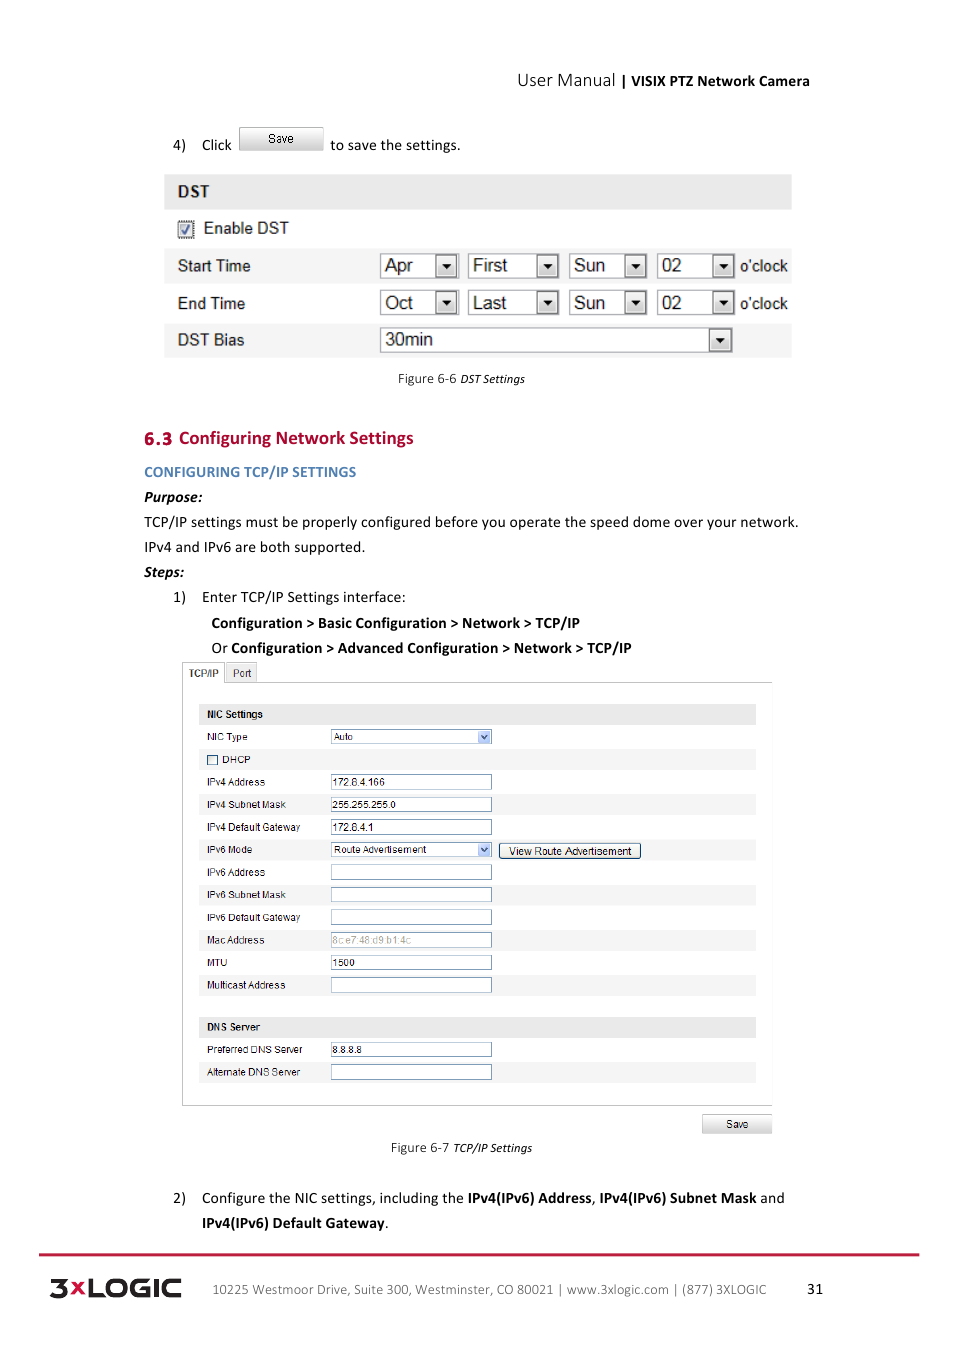Expand the DST Bias 30min dropdown
Screen dimensions: 954x1351
(556, 340)
